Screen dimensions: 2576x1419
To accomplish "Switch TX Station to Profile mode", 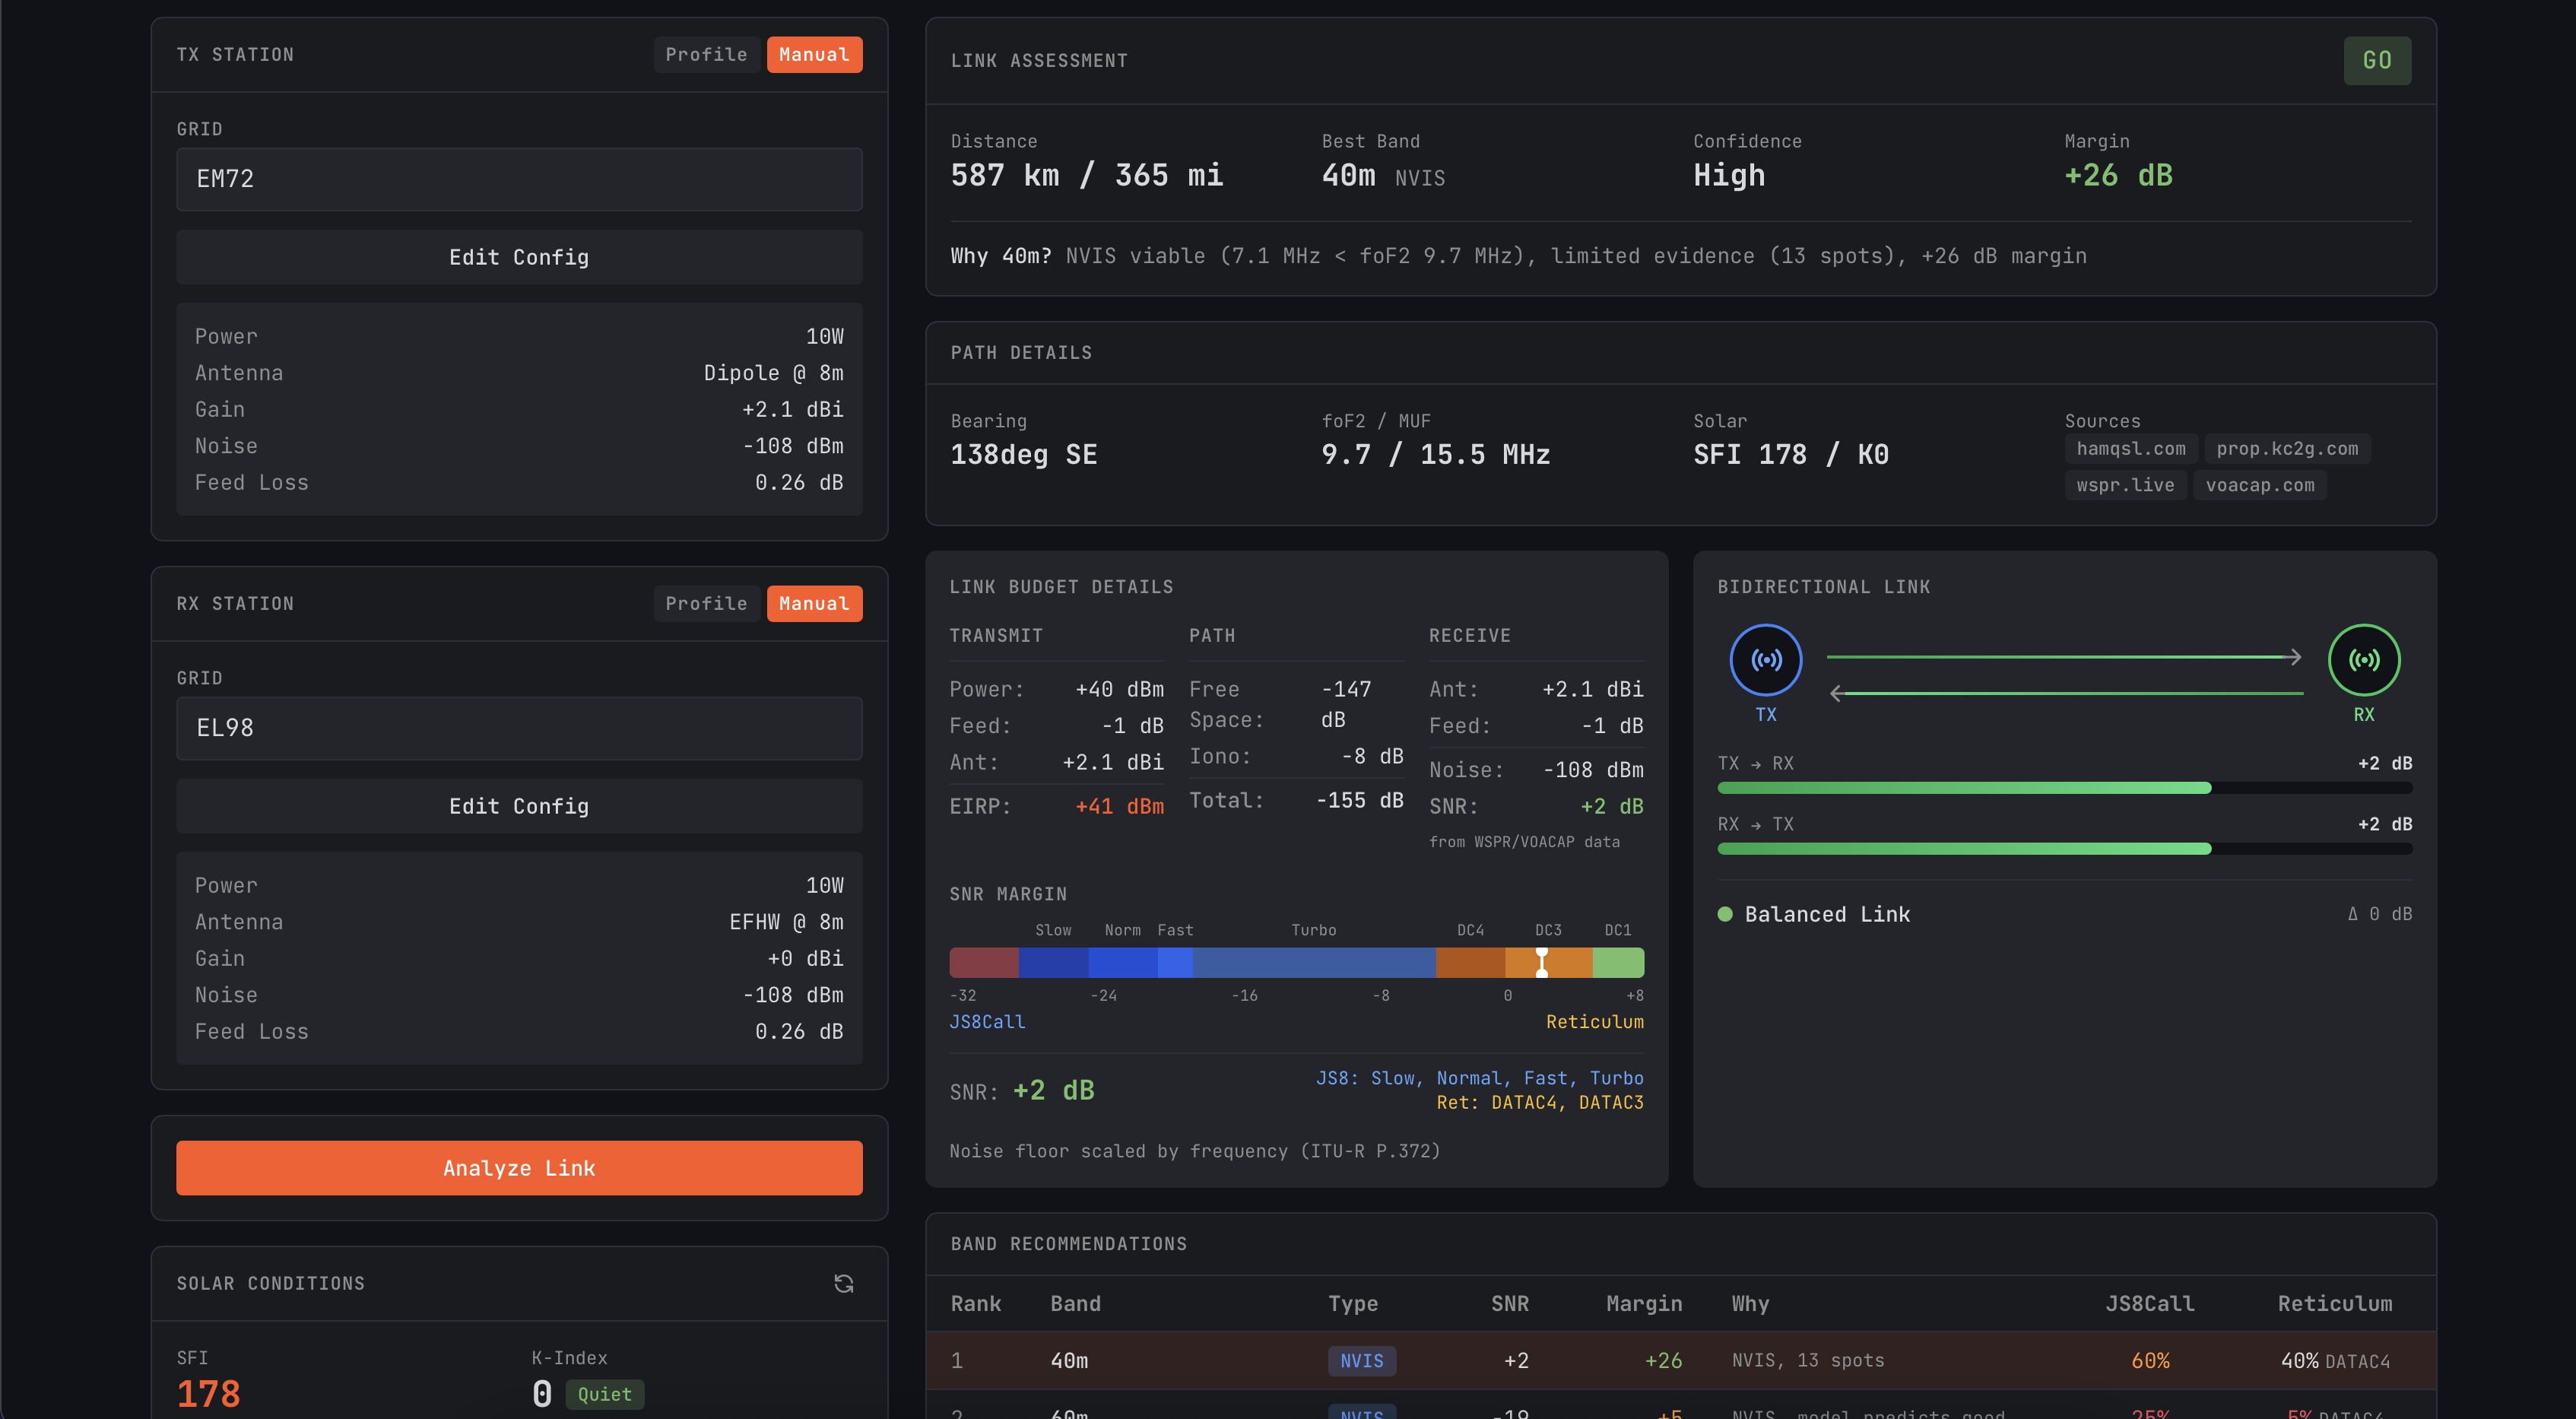I will click(x=706, y=54).
